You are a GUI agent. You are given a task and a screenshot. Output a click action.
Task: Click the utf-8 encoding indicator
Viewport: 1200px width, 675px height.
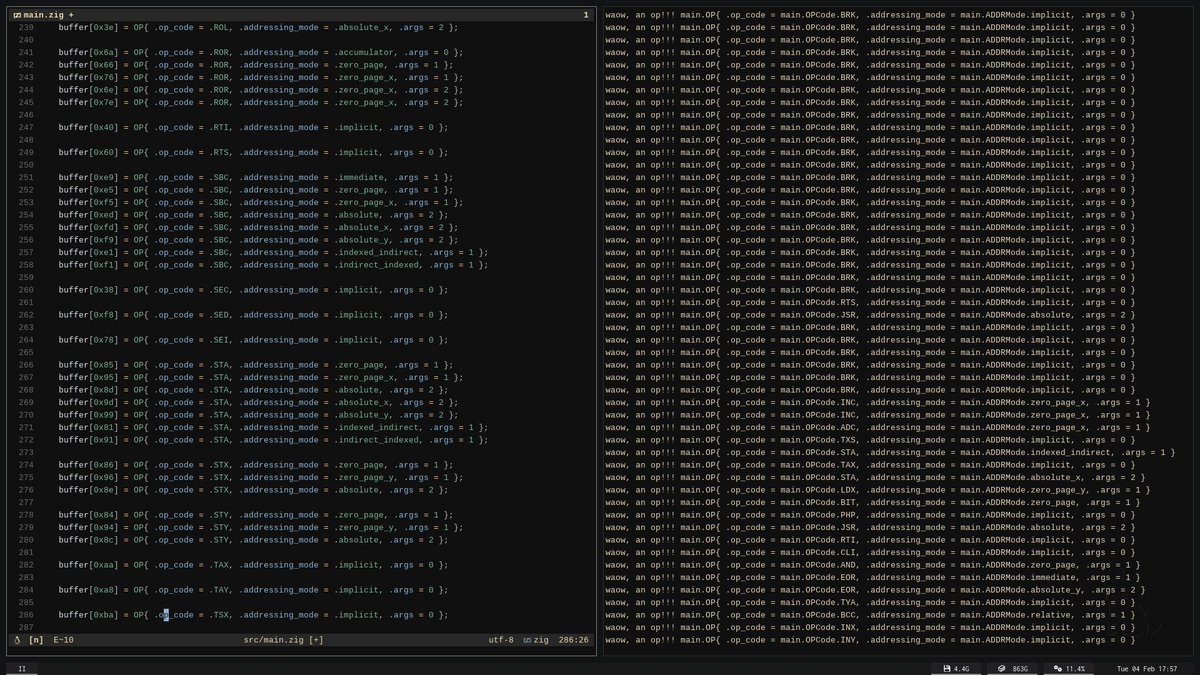(500, 640)
